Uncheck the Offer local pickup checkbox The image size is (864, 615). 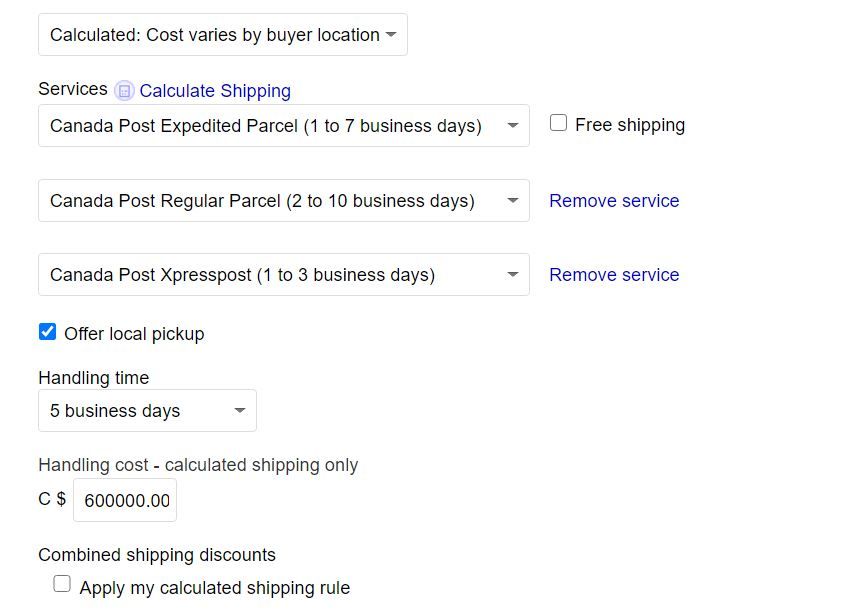click(47, 332)
